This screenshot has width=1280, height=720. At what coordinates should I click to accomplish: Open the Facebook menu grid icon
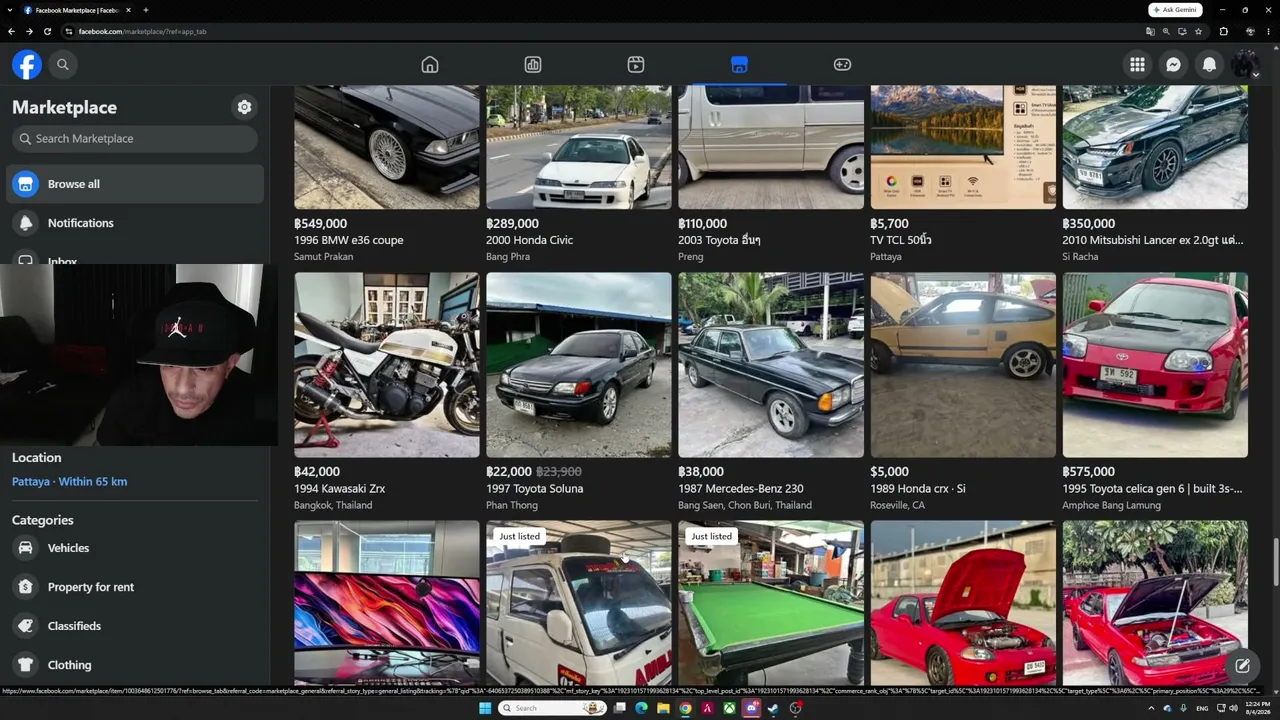pyautogui.click(x=1137, y=65)
